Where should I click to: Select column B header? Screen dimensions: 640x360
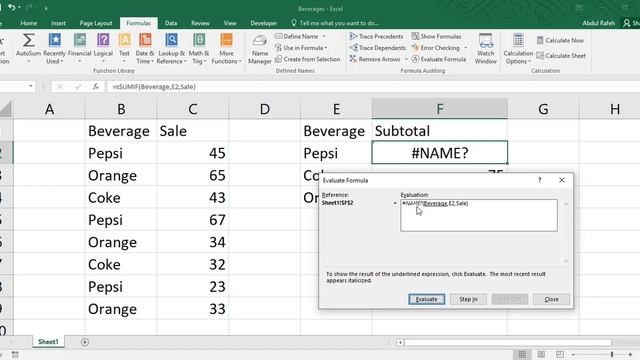(x=121, y=109)
